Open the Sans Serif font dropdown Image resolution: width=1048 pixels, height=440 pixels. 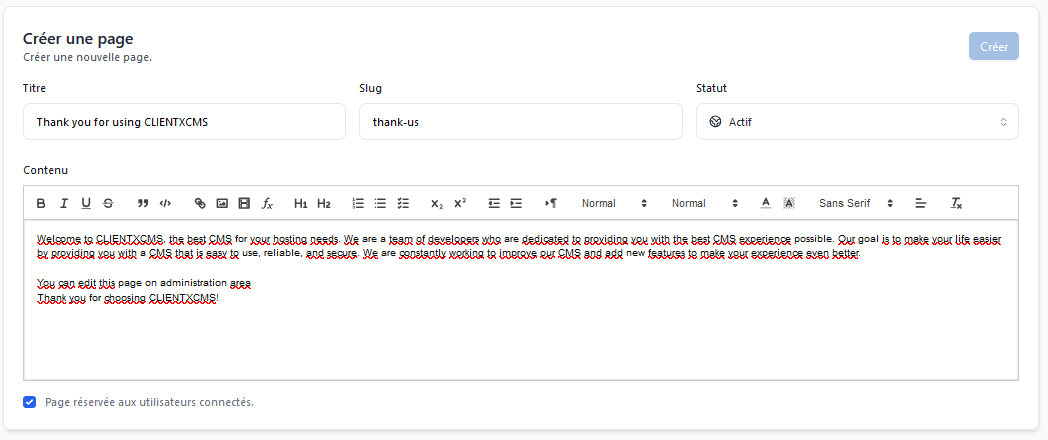(855, 203)
